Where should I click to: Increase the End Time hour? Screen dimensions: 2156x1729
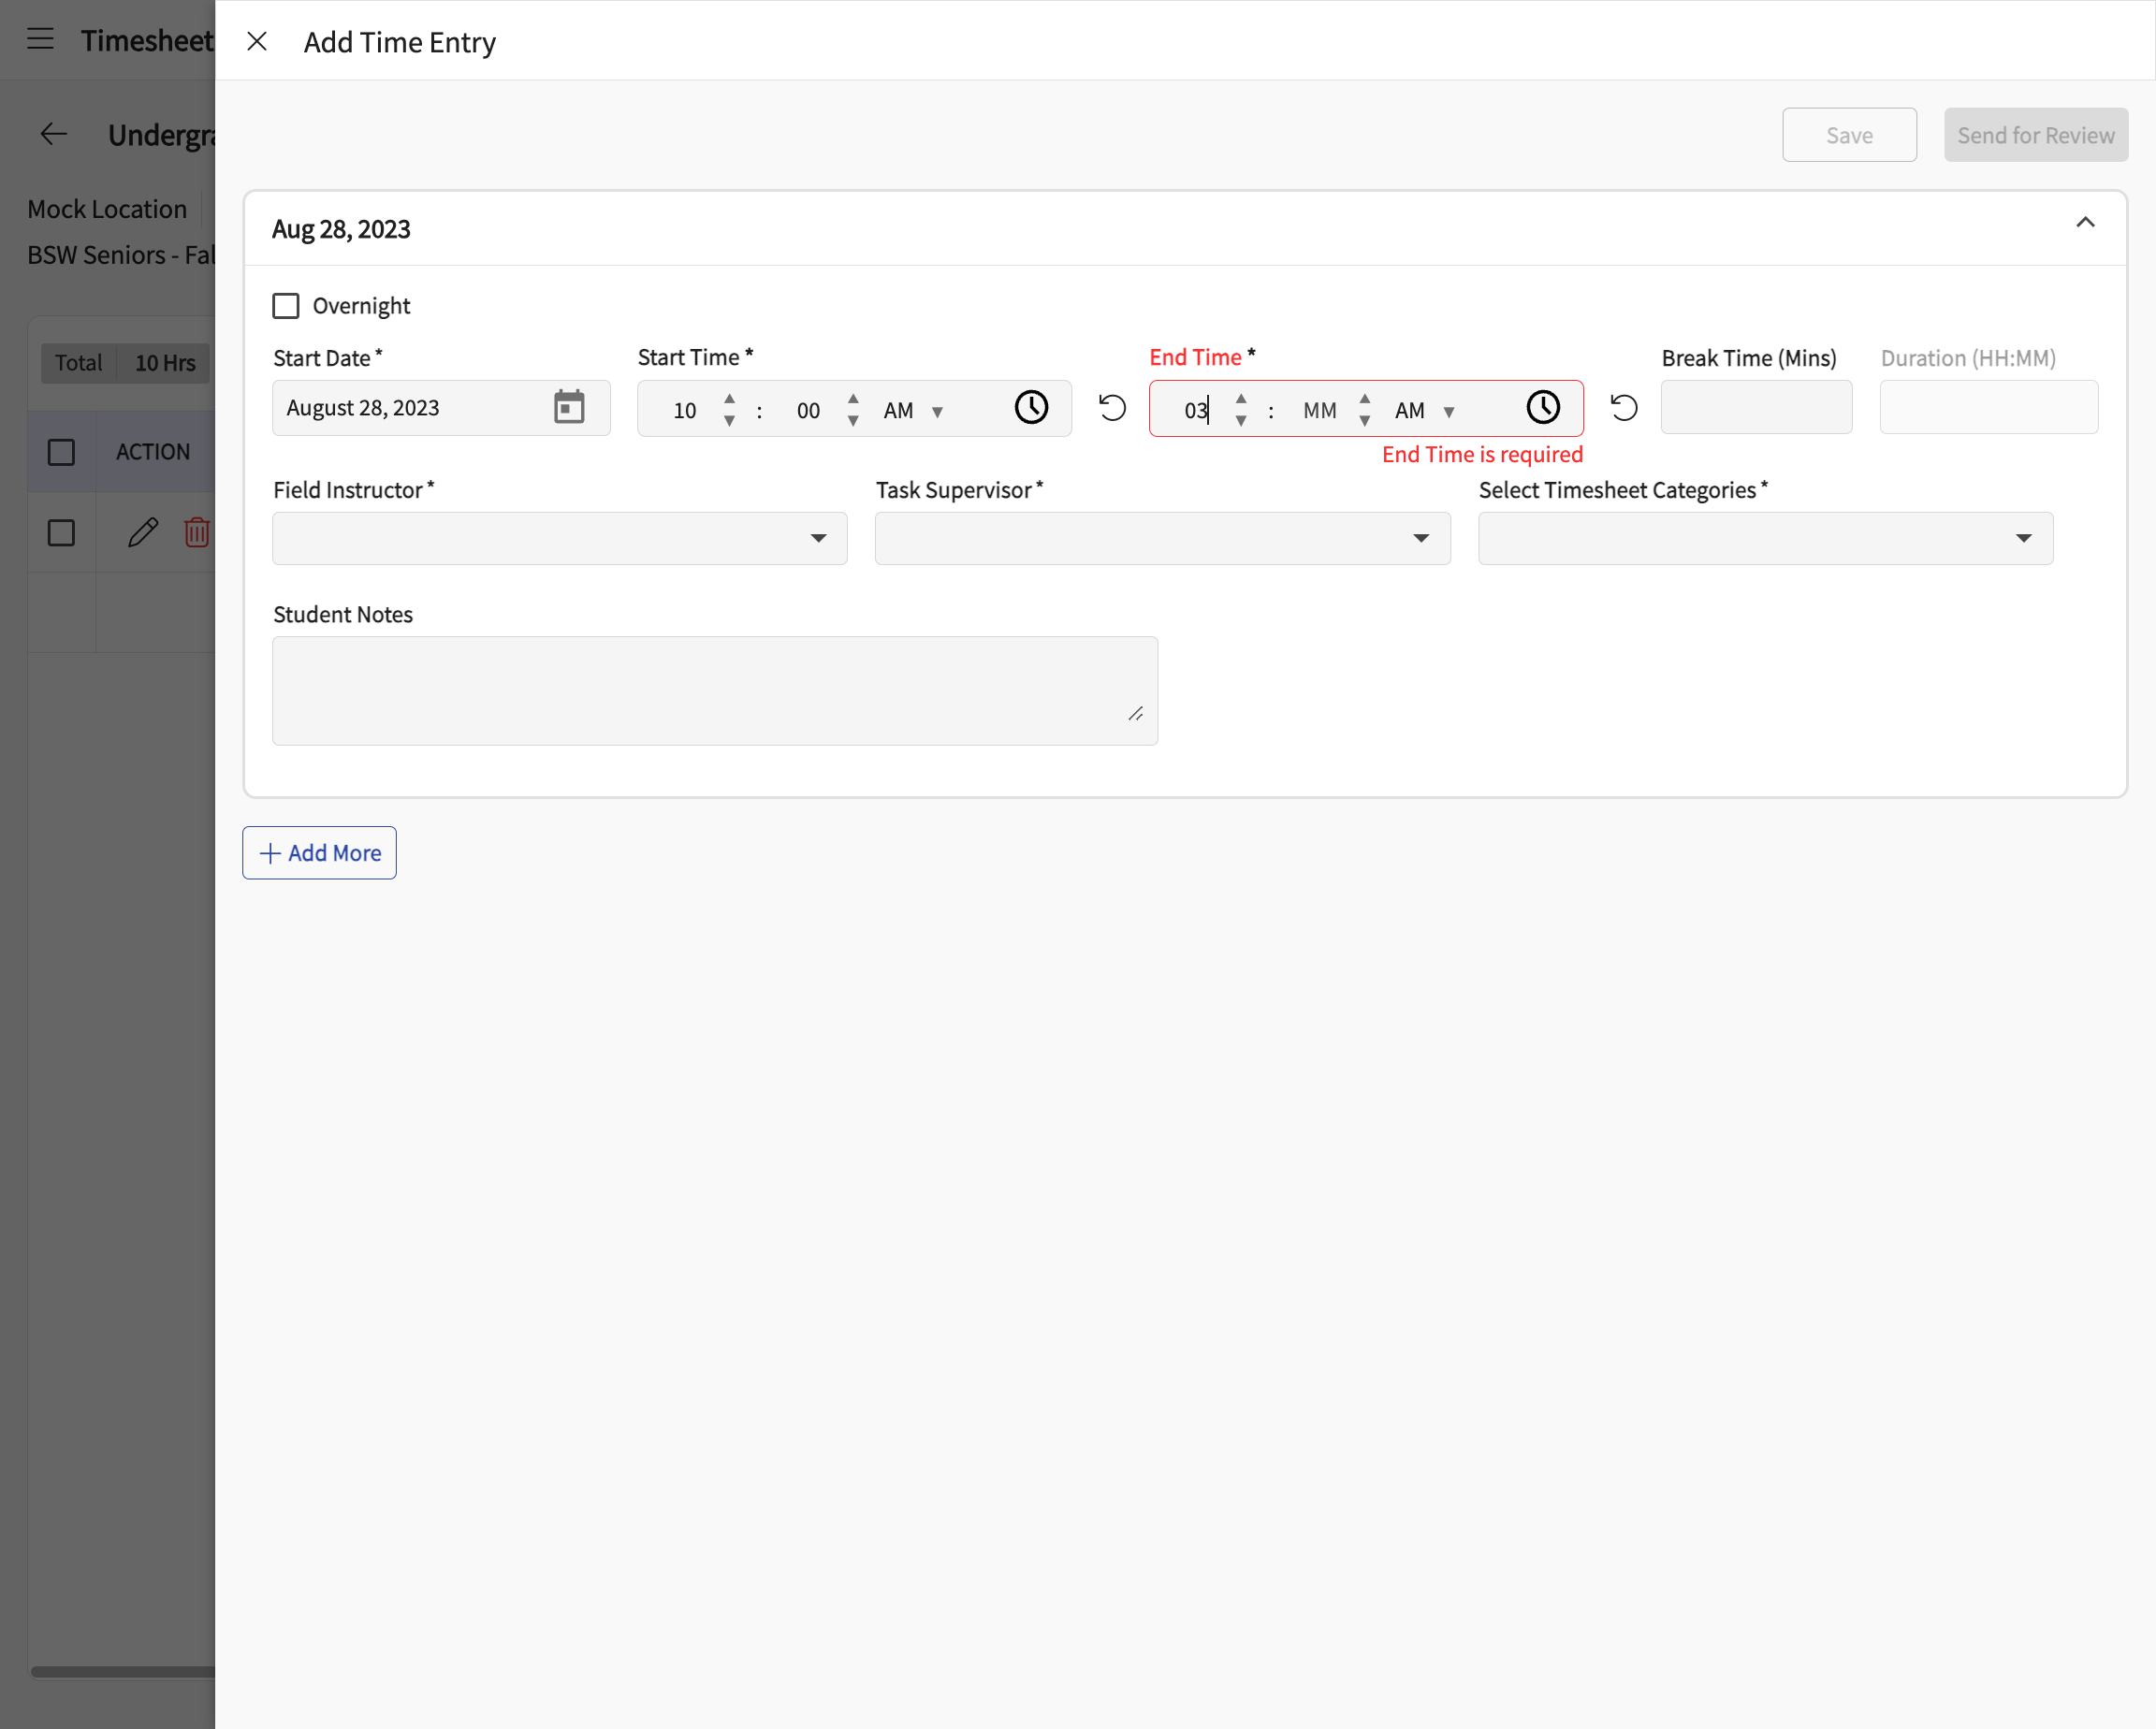(x=1241, y=398)
